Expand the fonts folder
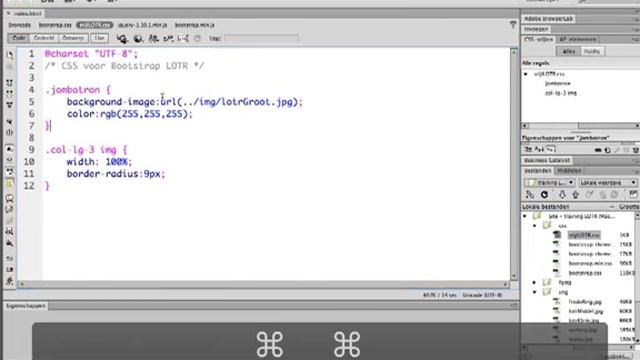The image size is (640, 360). pyautogui.click(x=535, y=282)
